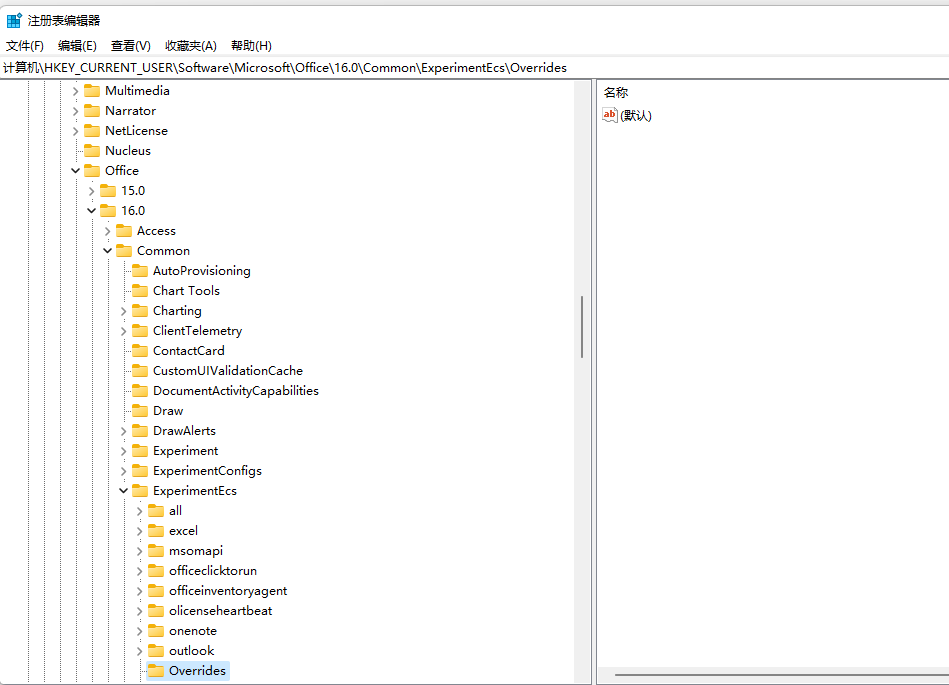Expand the ExperimentConfigs key

pos(123,471)
